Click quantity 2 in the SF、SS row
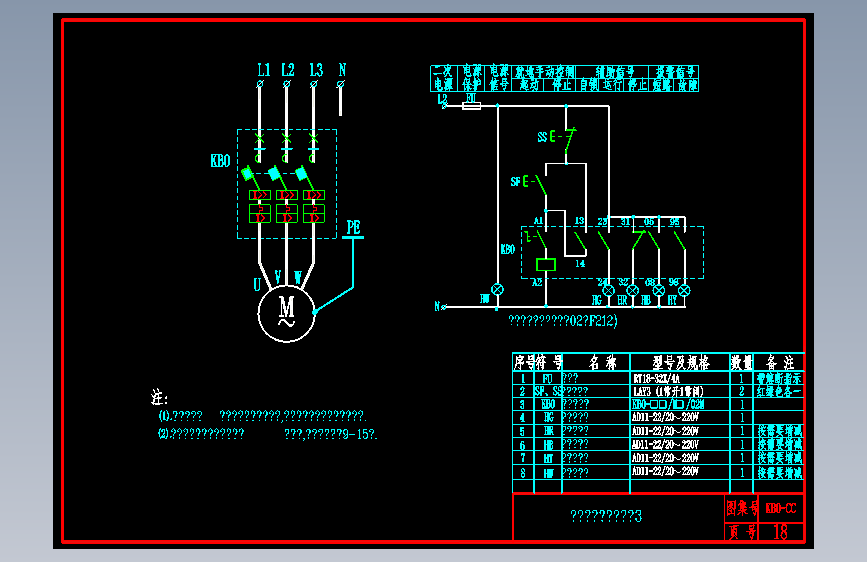This screenshot has width=867, height=562. click(741, 391)
